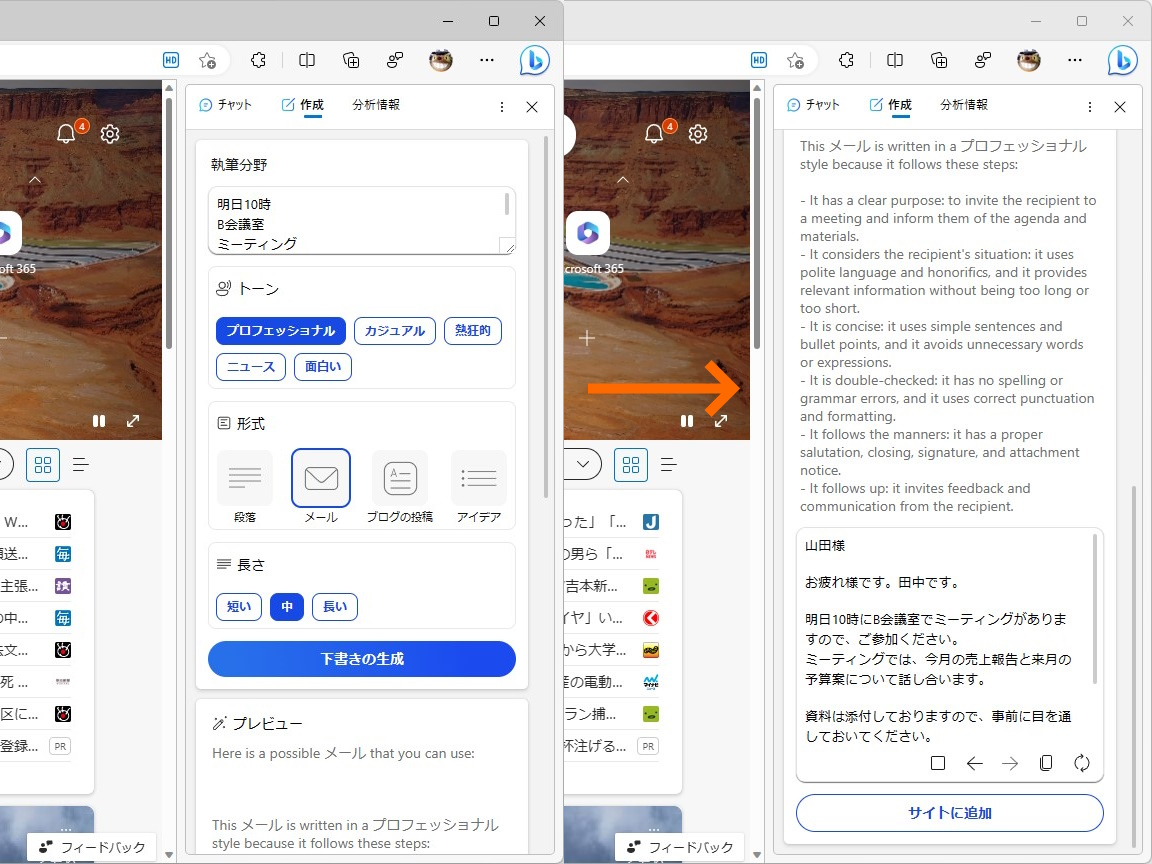The image size is (1152, 864).
Task: Open Edge browser extensions puzzle icon
Action: point(258,60)
